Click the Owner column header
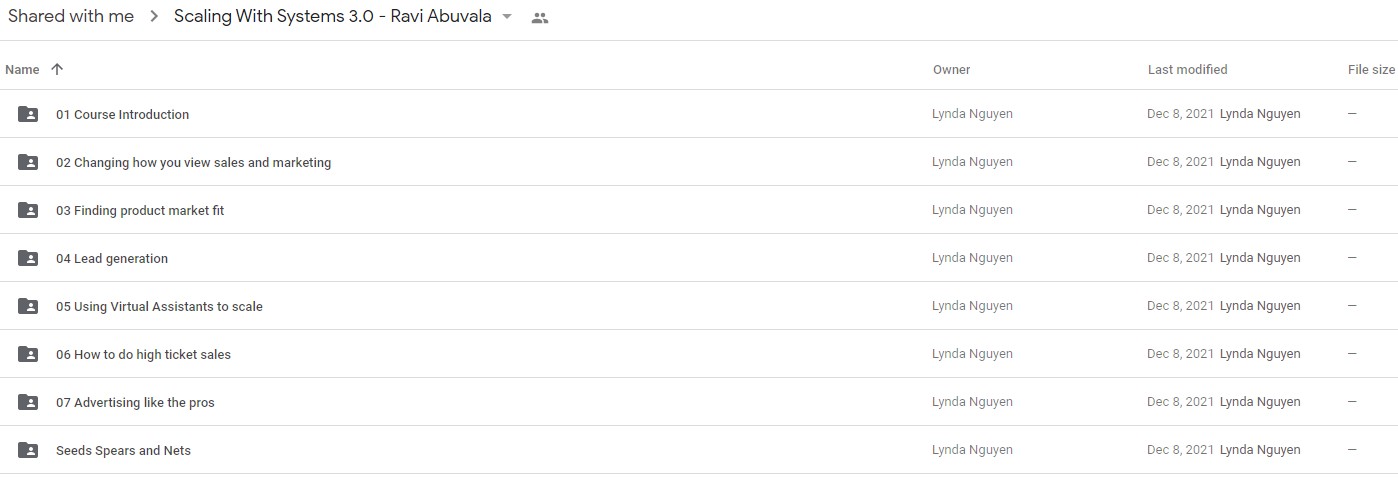Image resolution: width=1398 pixels, height=477 pixels. pyautogui.click(x=951, y=70)
